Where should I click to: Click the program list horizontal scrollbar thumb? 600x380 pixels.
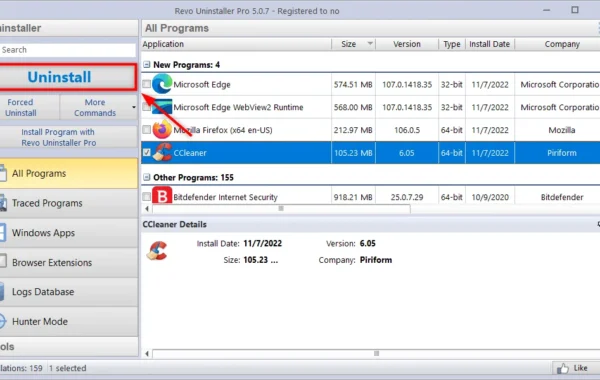click(x=281, y=209)
